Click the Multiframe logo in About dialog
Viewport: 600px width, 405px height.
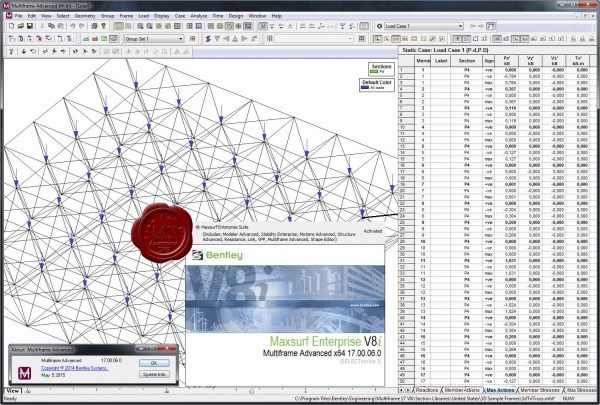25,373
